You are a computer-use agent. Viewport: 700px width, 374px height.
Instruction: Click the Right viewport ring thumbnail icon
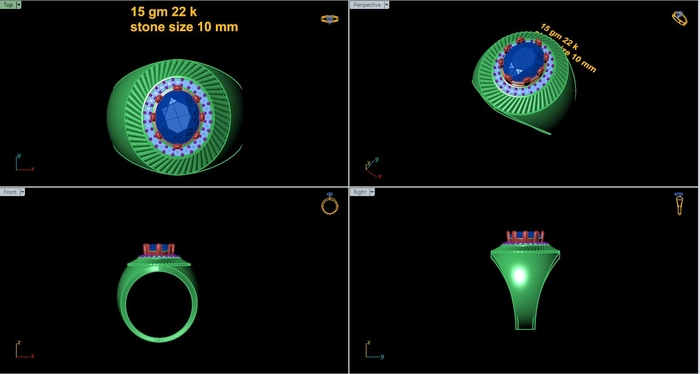click(x=679, y=204)
